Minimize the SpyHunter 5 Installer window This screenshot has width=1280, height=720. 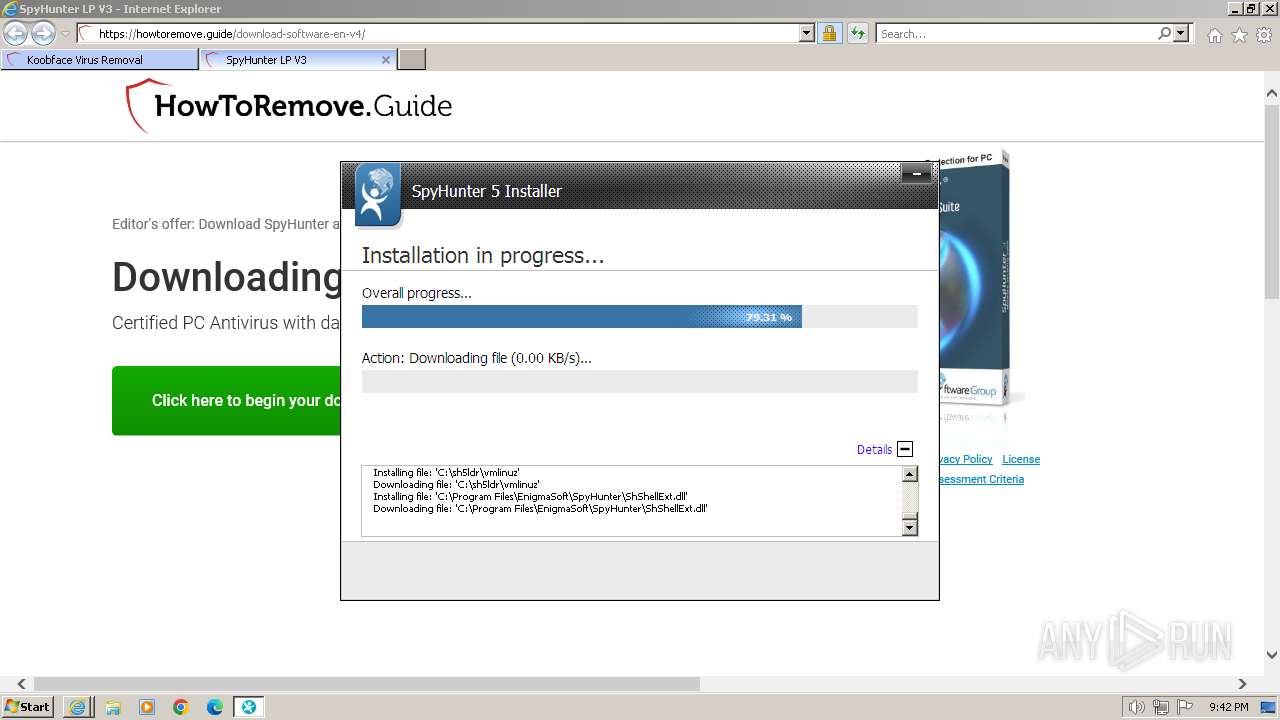pos(916,174)
